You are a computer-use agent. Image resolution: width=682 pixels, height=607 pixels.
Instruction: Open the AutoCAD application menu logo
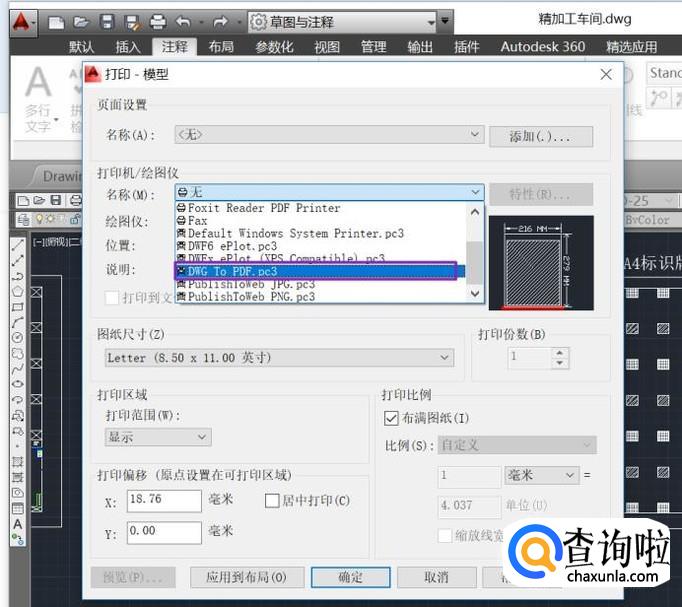click(x=21, y=21)
